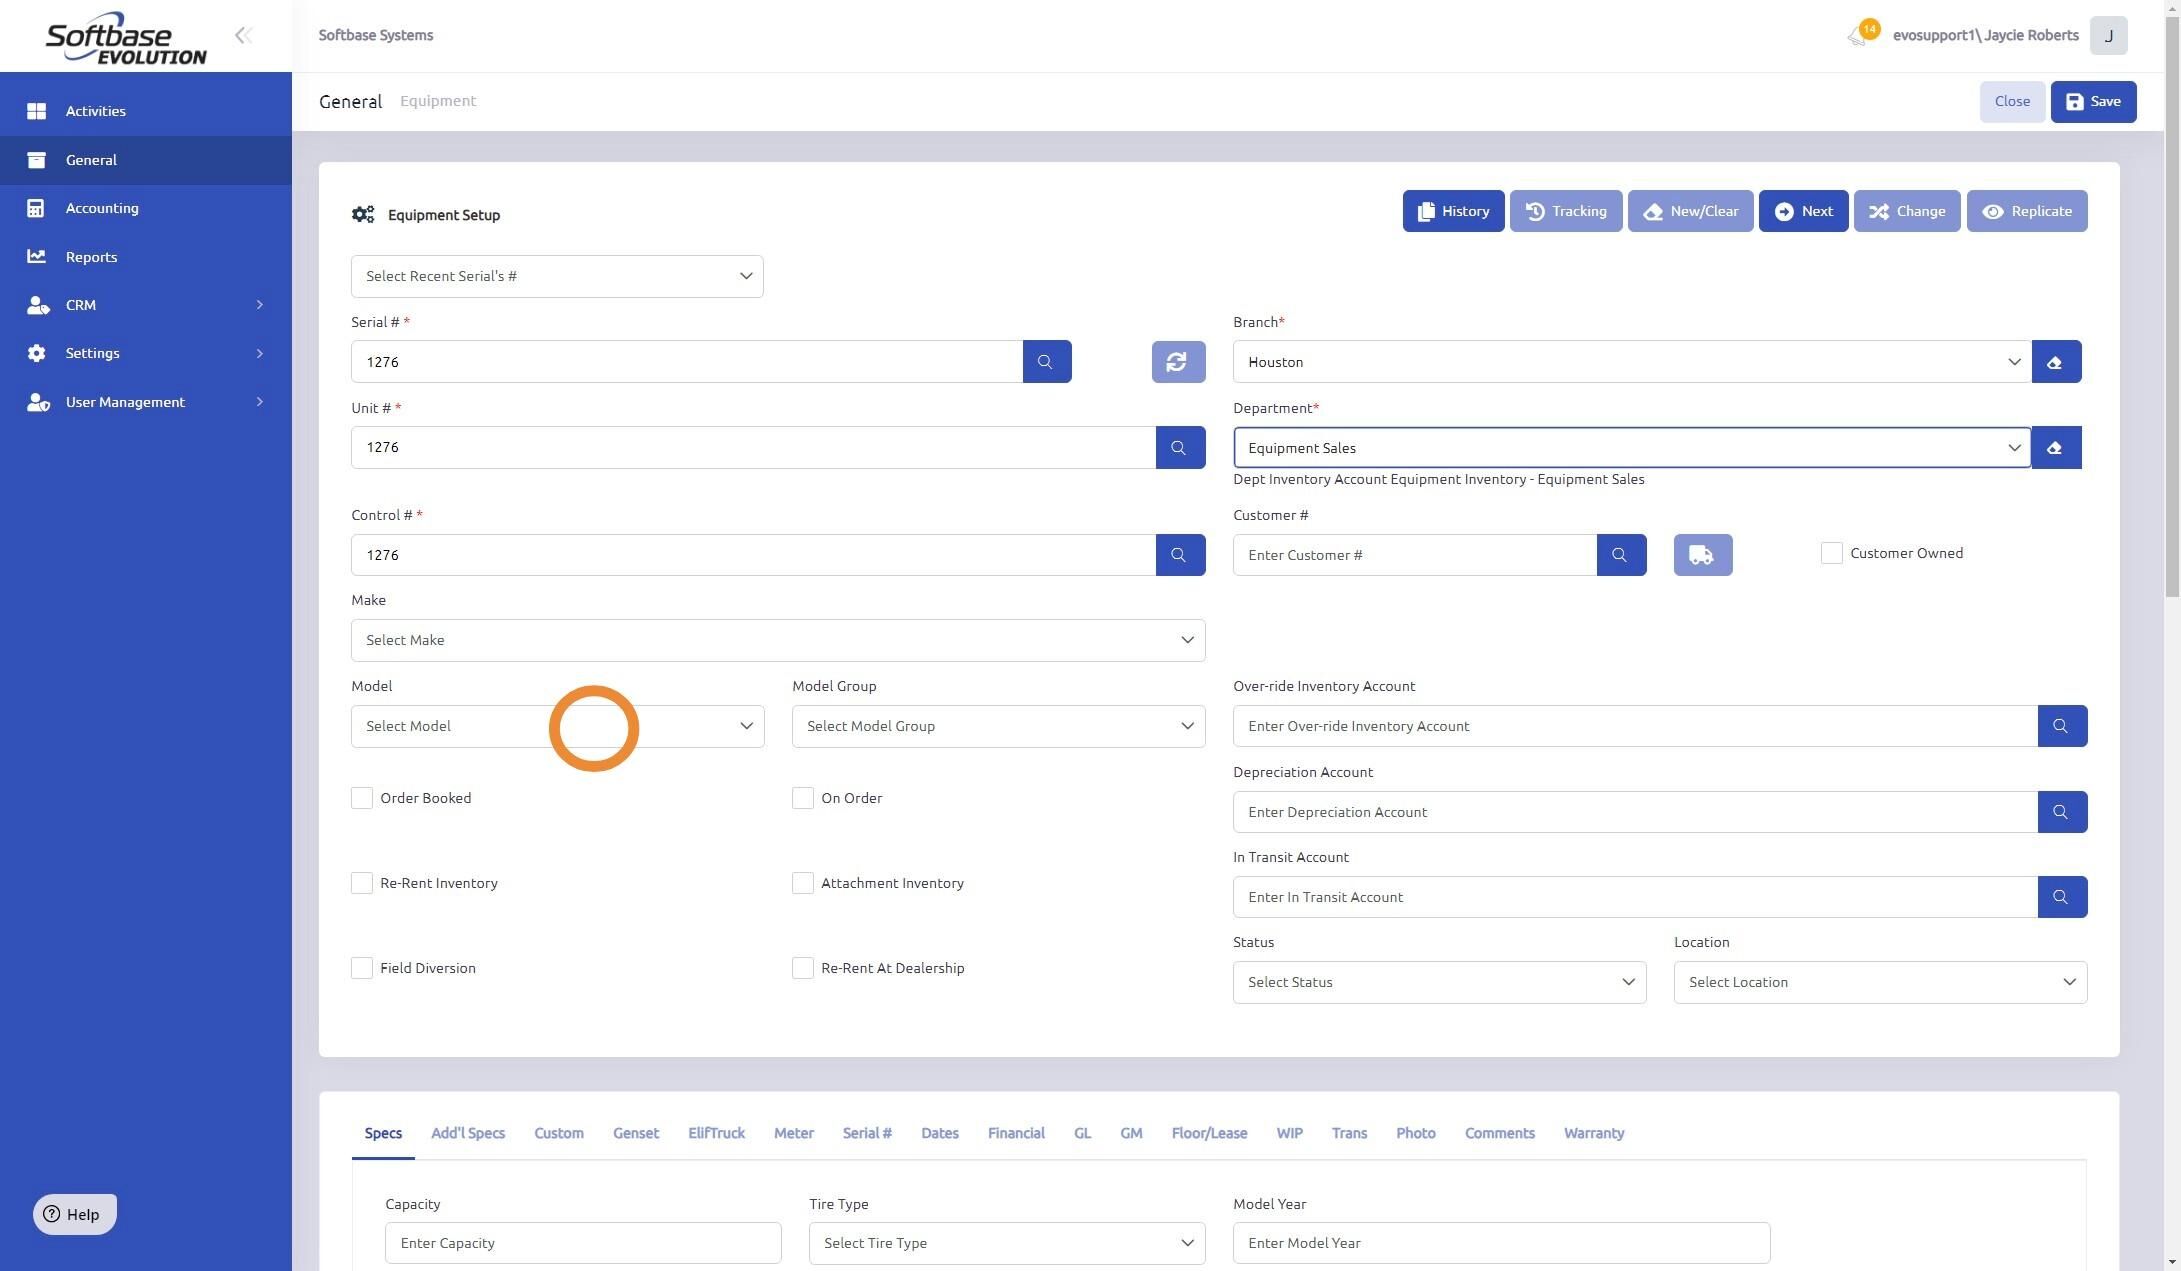Tick the Attachment Inventory checkbox
The width and height of the screenshot is (2181, 1271).
802,883
